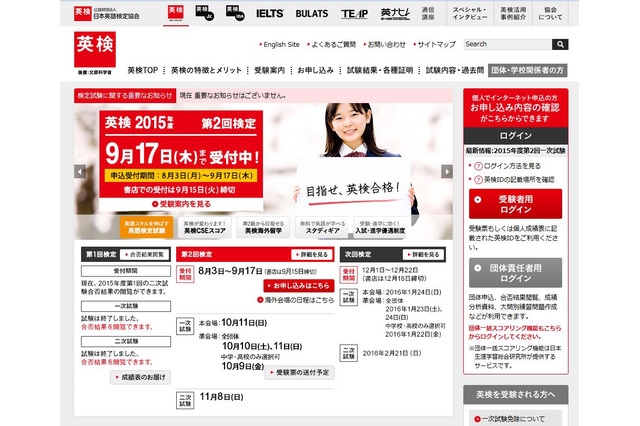Open 英検活用事例紹介 in top bar
Viewport: 640px width, 426px height.
[513, 13]
